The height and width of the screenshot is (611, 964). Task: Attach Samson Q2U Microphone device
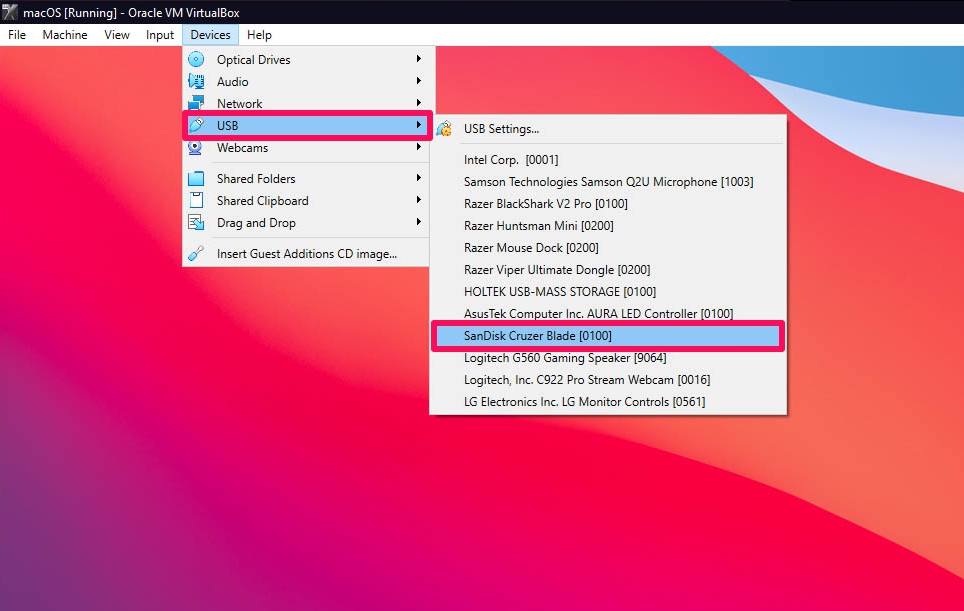607,182
